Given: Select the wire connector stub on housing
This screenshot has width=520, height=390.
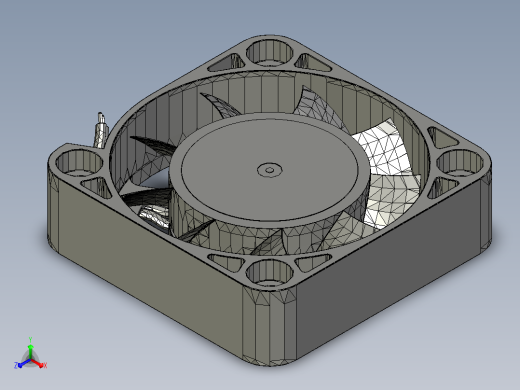Looking at the screenshot, I should pyautogui.click(x=101, y=131).
